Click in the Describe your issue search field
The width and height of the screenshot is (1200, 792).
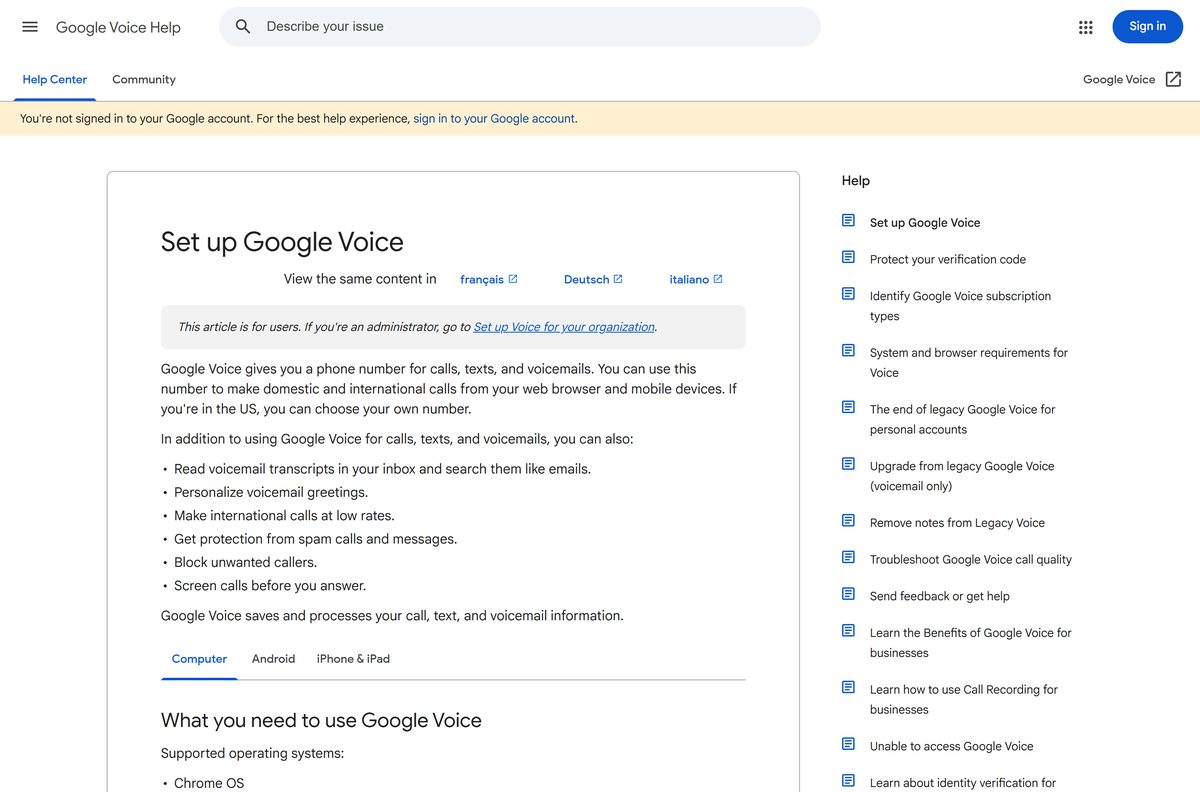(x=520, y=27)
